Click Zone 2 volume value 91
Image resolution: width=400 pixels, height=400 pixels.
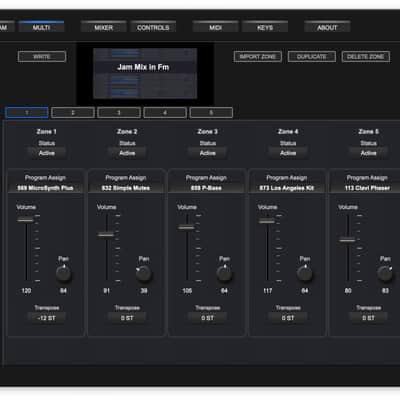106,291
